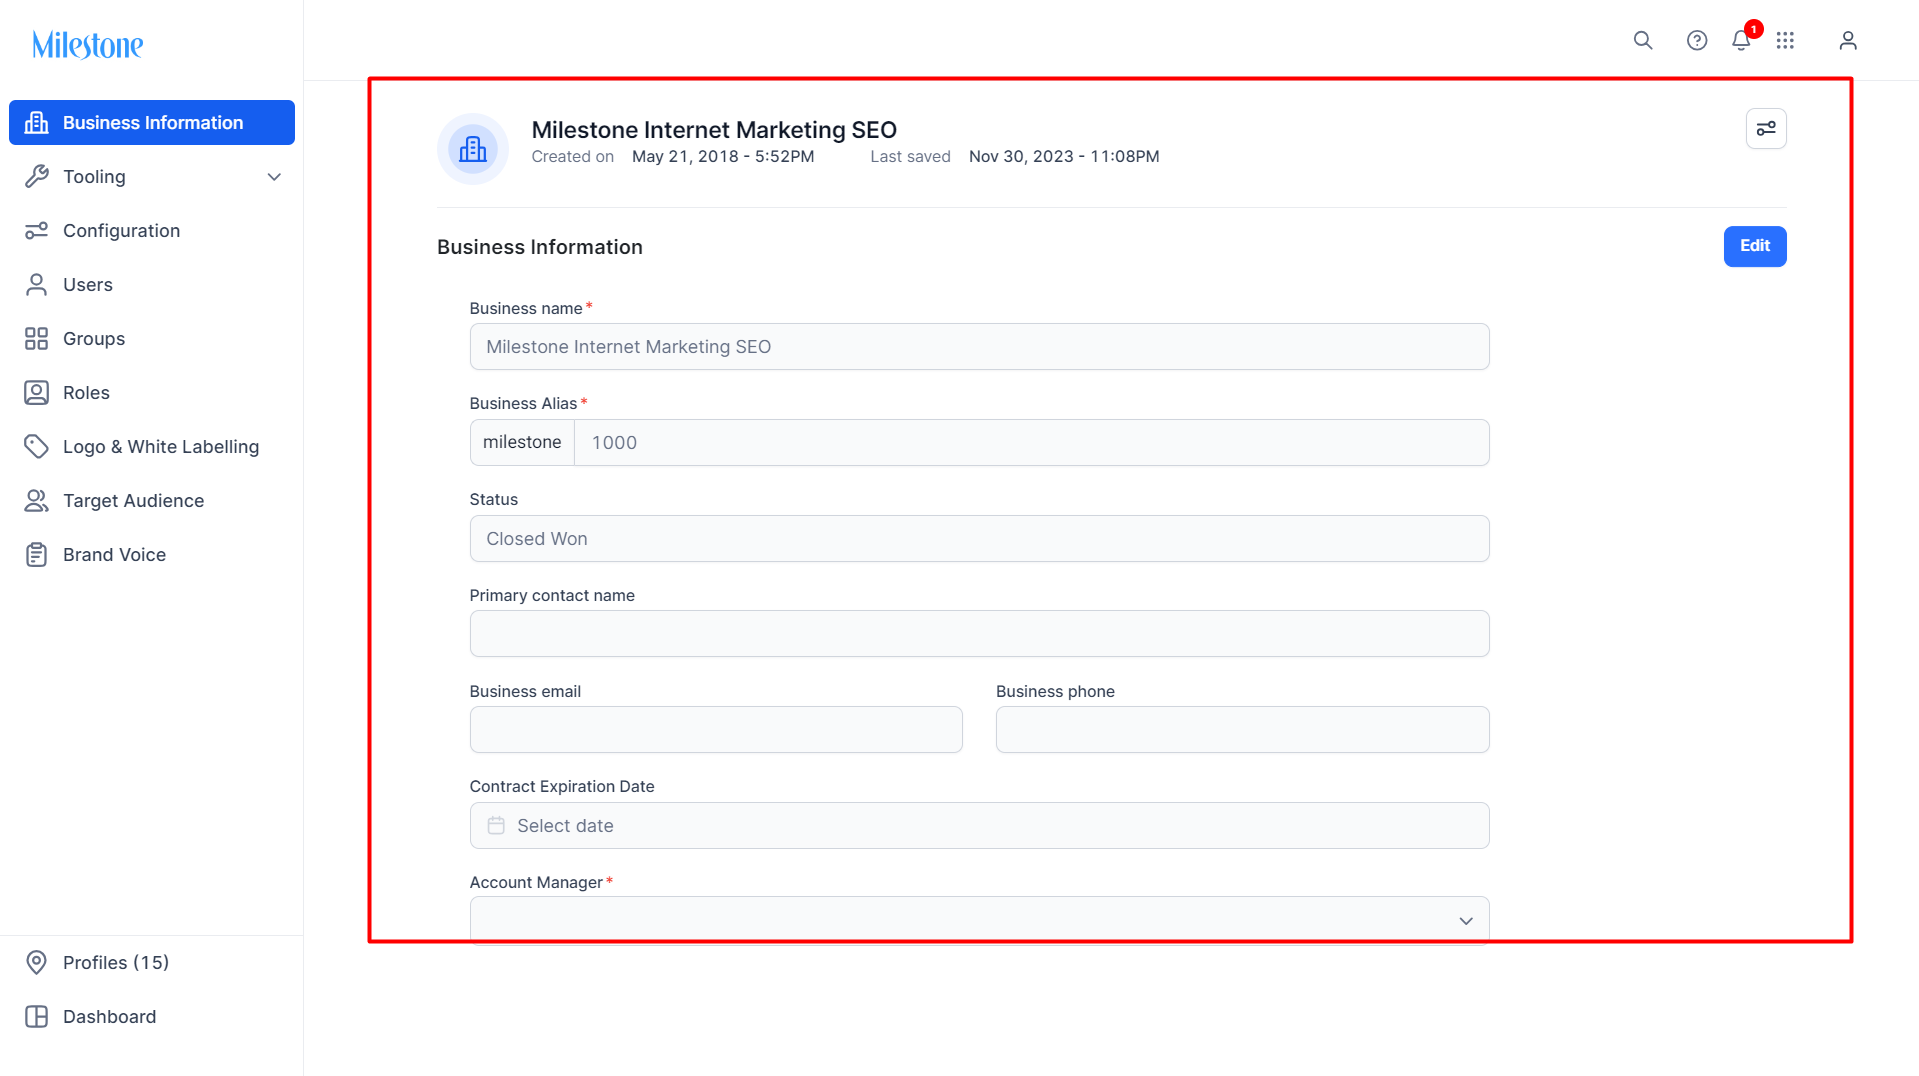Open the apps grid menu icon
The width and height of the screenshot is (1919, 1076).
point(1785,40)
